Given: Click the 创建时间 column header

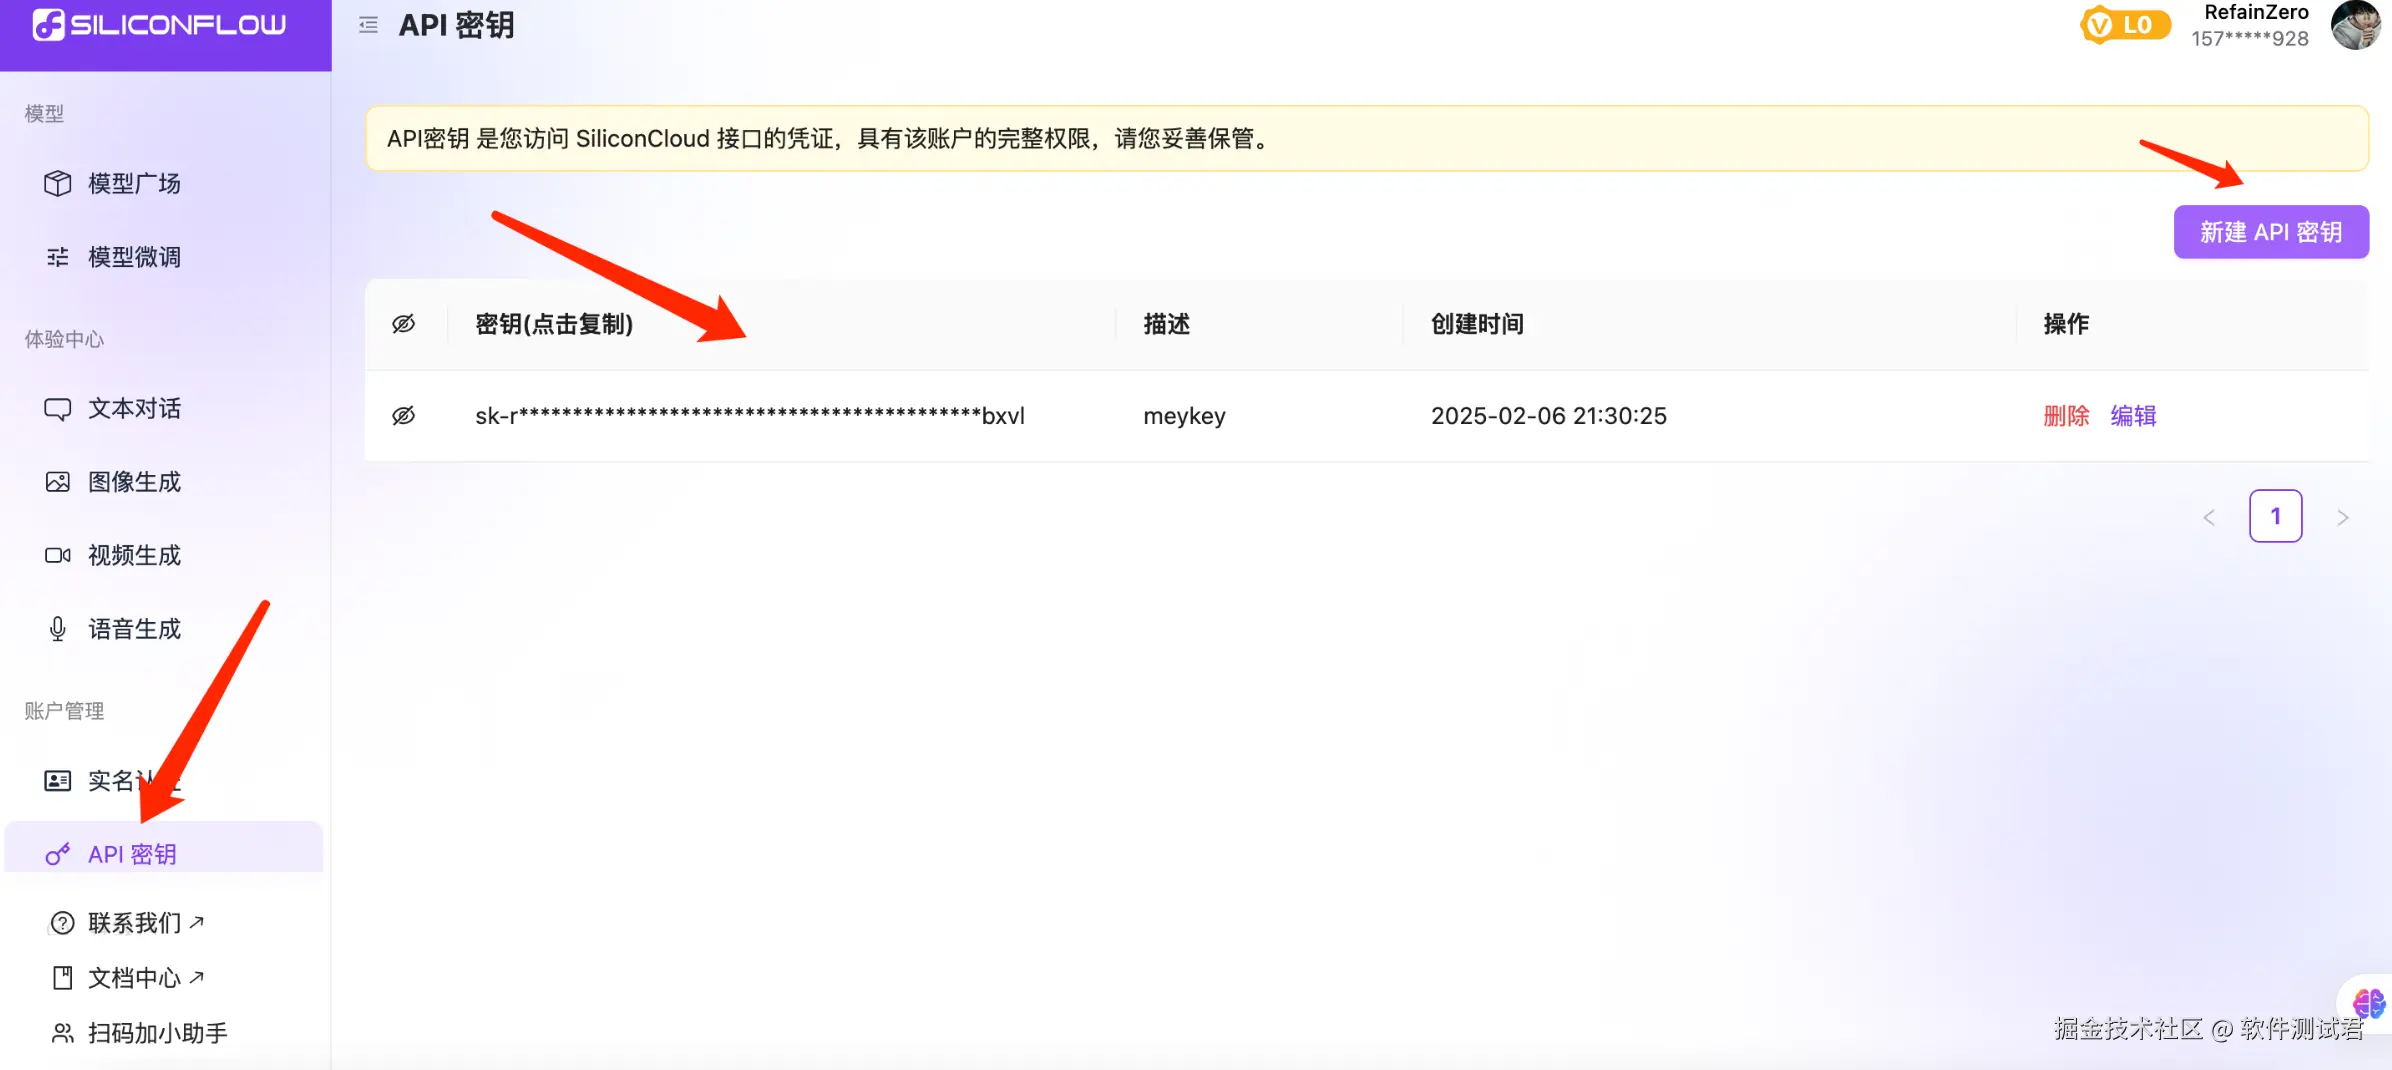Looking at the screenshot, I should [x=1478, y=324].
